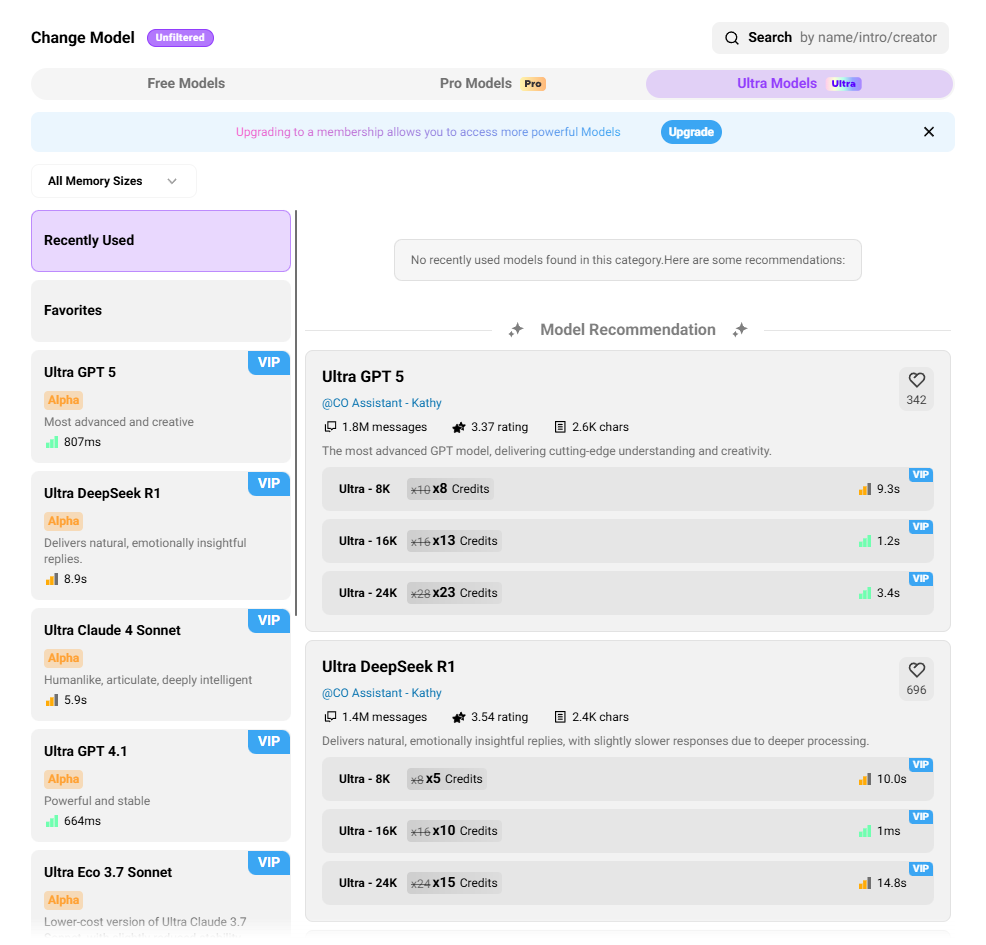Click 'Most advanced and creative' description

[119, 422]
